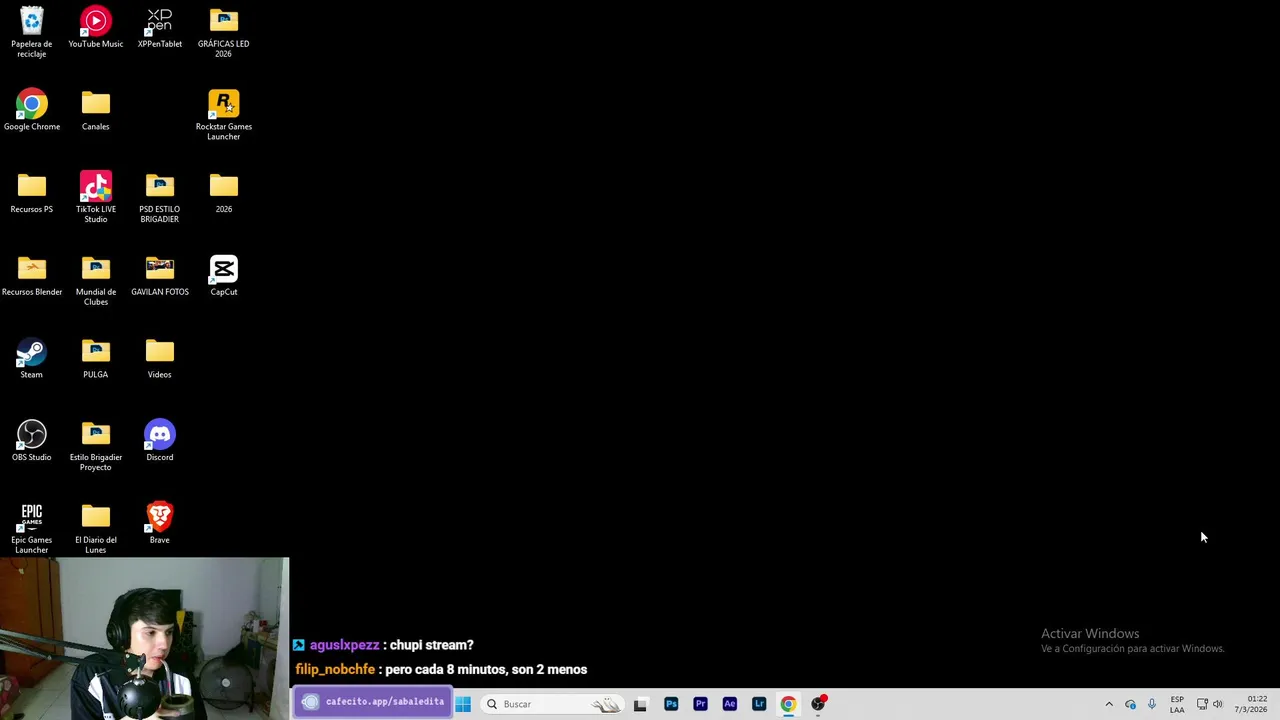The width and height of the screenshot is (1280, 720).
Task: Launch Brave browser shortcut
Action: pos(160,524)
